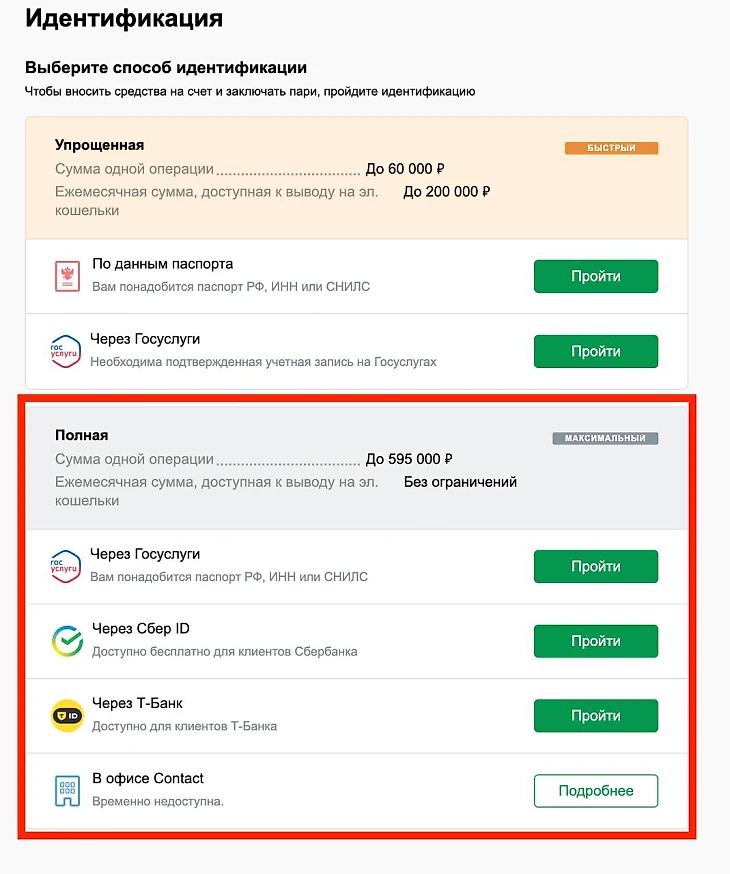730x874 pixels.
Task: Select the По данным паспорта title
Action: [162, 264]
